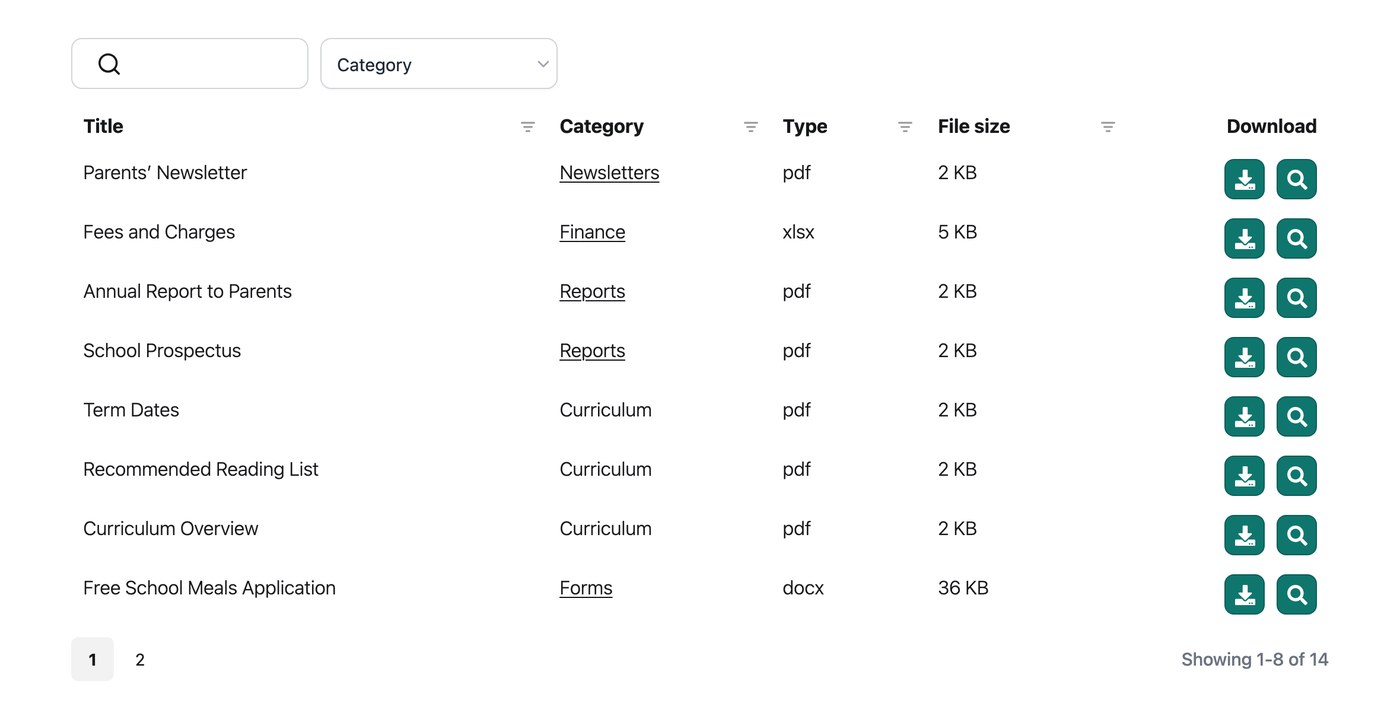Open the Category dropdown filter
The height and width of the screenshot is (719, 1400).
pyautogui.click(x=438, y=64)
